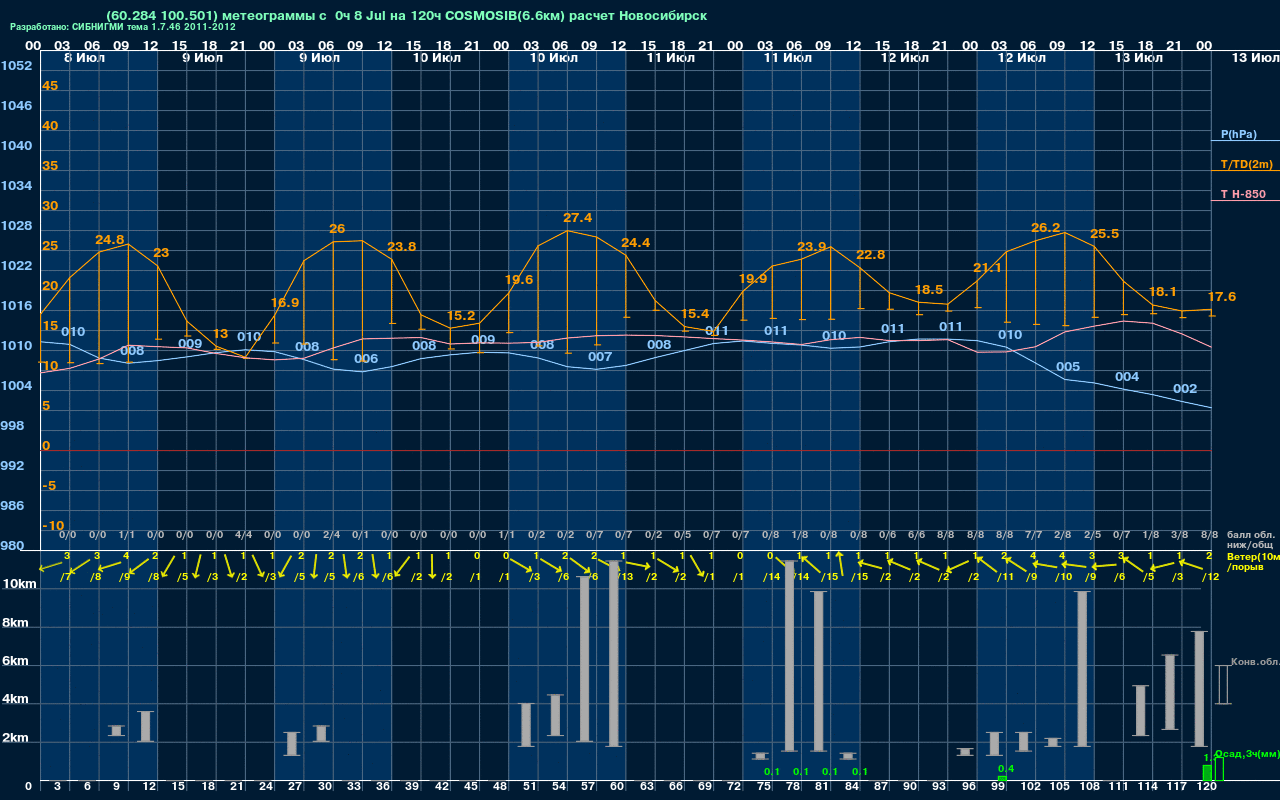Select the 17.6 final temperature label

1222,297
